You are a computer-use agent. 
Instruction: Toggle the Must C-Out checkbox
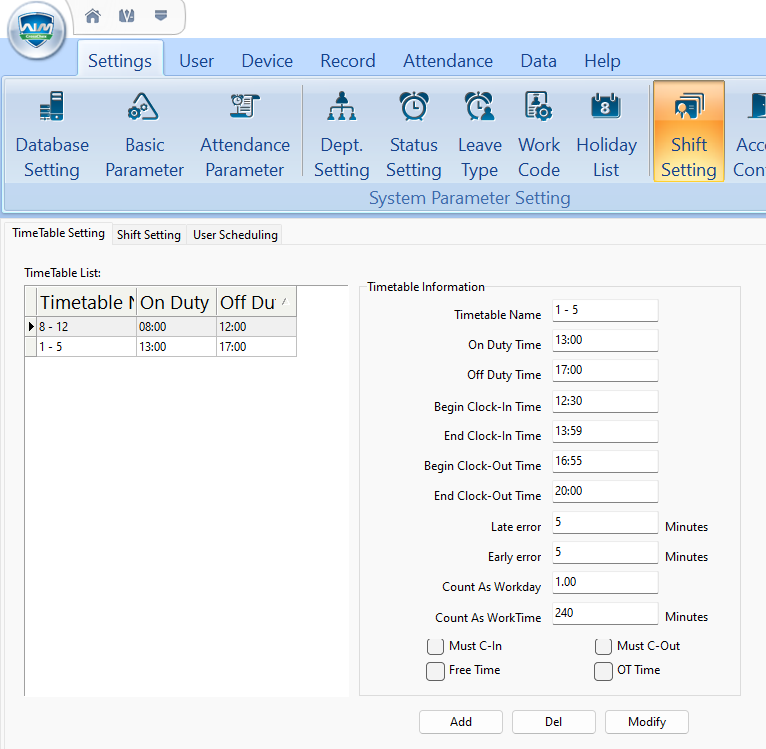[x=603, y=646]
